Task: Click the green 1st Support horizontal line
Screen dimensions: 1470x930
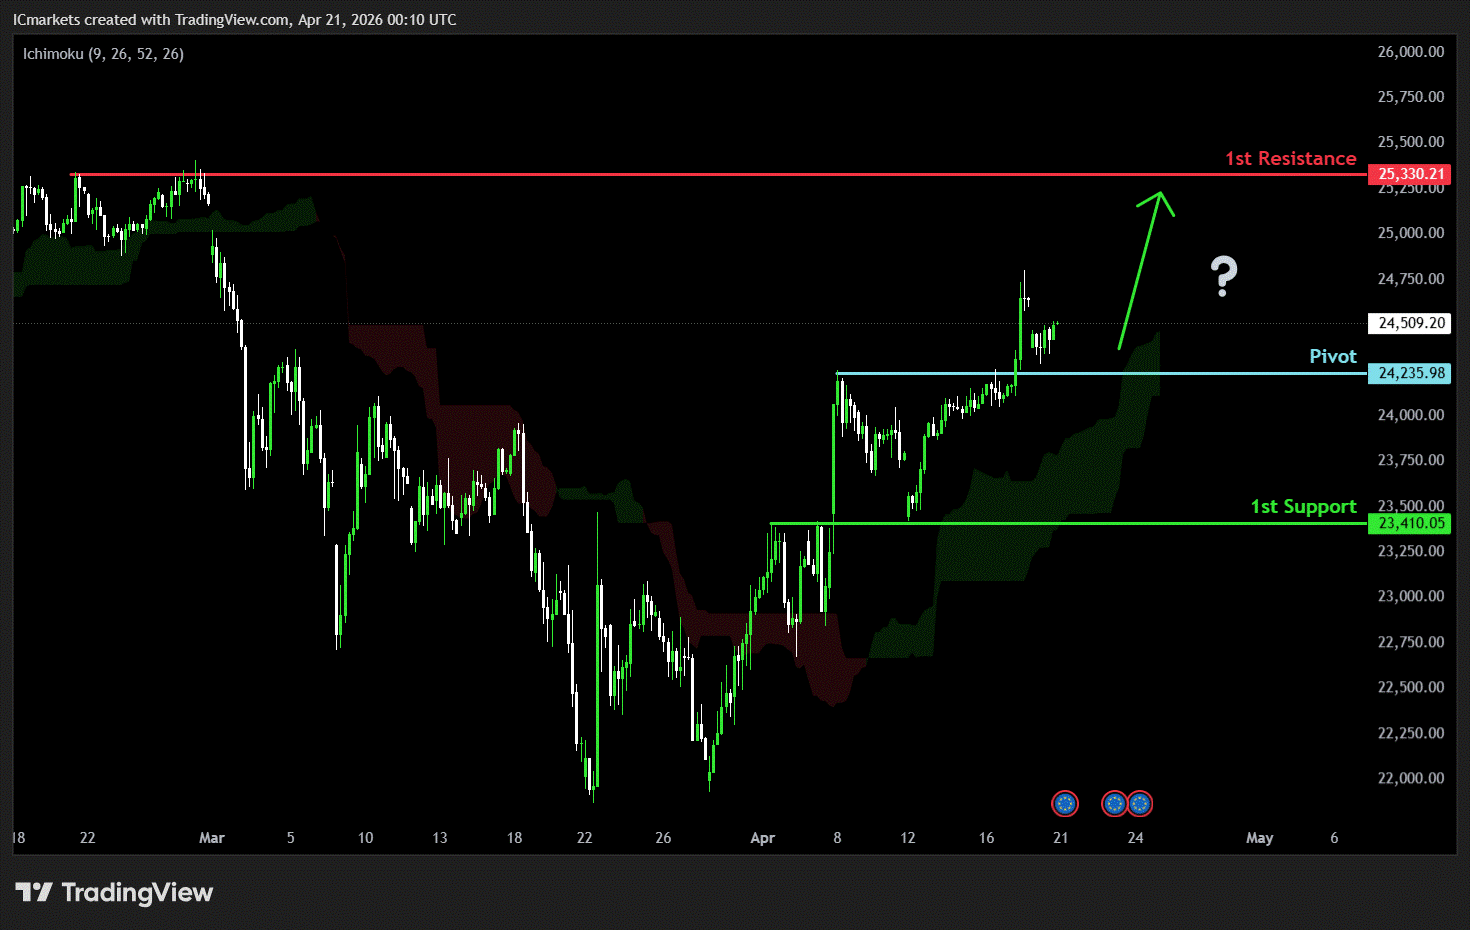Action: pyautogui.click(x=1100, y=523)
